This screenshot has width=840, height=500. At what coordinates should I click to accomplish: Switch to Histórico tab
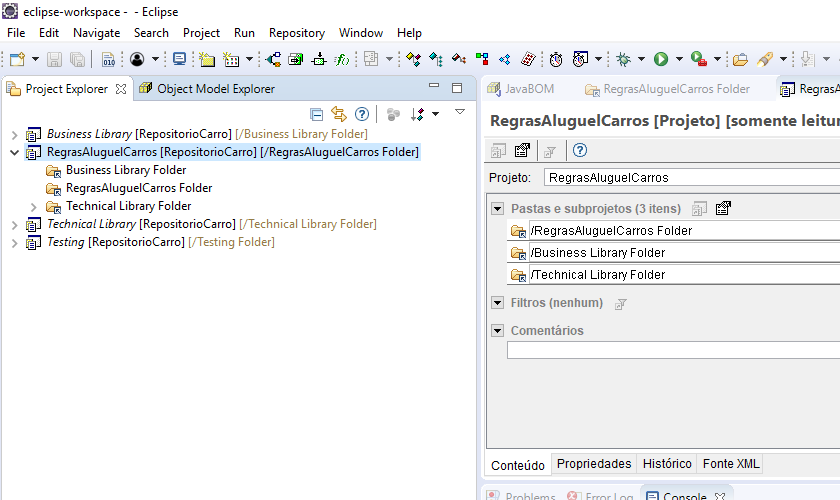(667, 464)
